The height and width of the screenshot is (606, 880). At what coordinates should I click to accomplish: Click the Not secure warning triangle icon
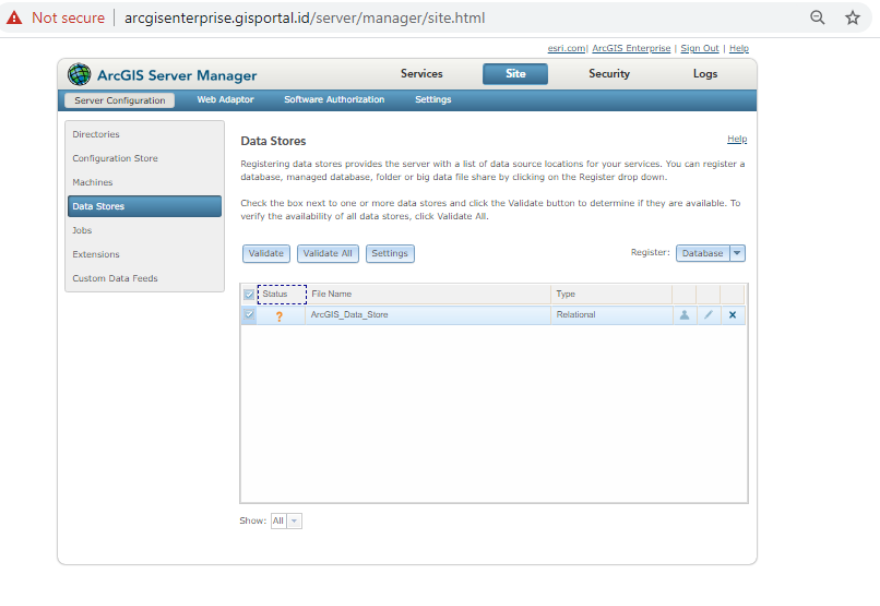coord(14,17)
